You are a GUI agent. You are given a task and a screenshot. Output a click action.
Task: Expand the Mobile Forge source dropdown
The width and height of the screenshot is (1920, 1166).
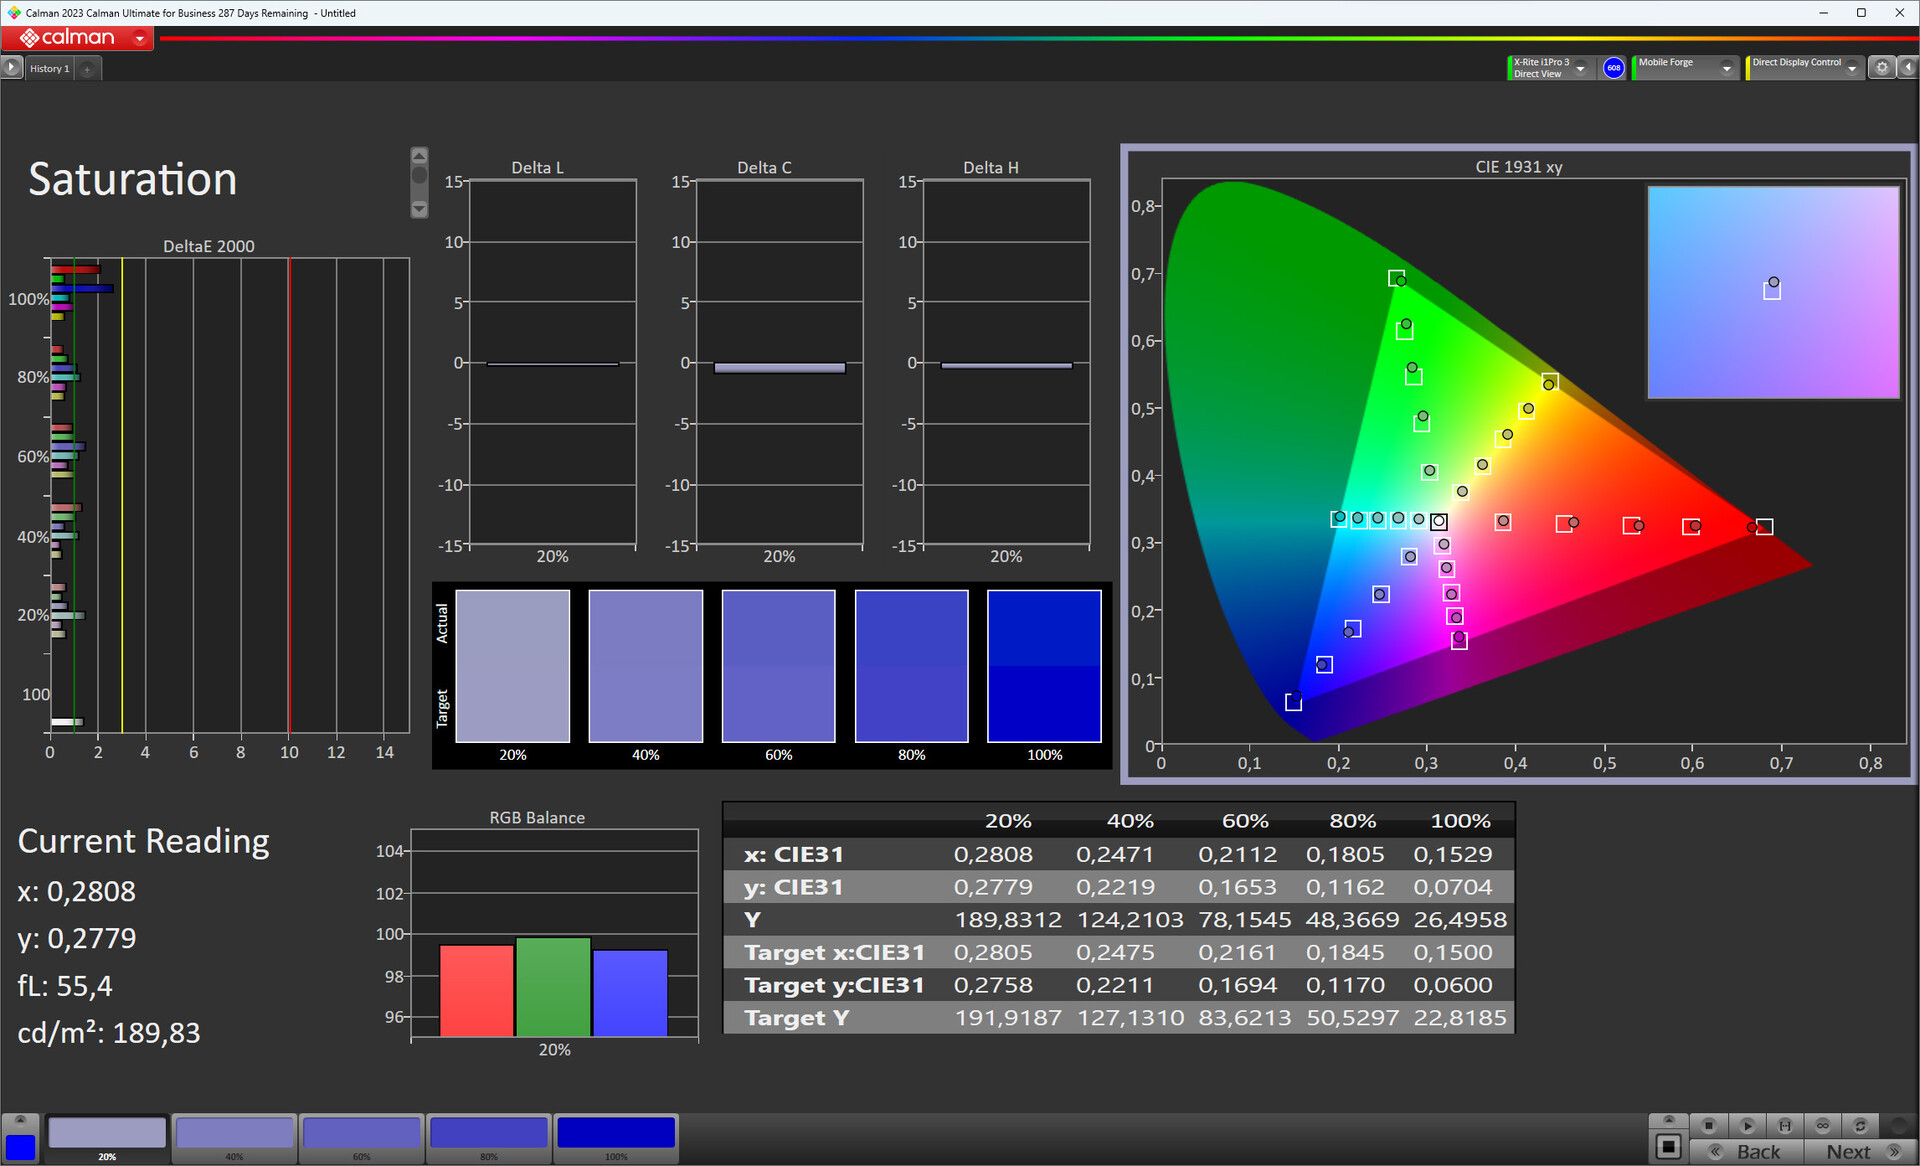coord(1726,68)
